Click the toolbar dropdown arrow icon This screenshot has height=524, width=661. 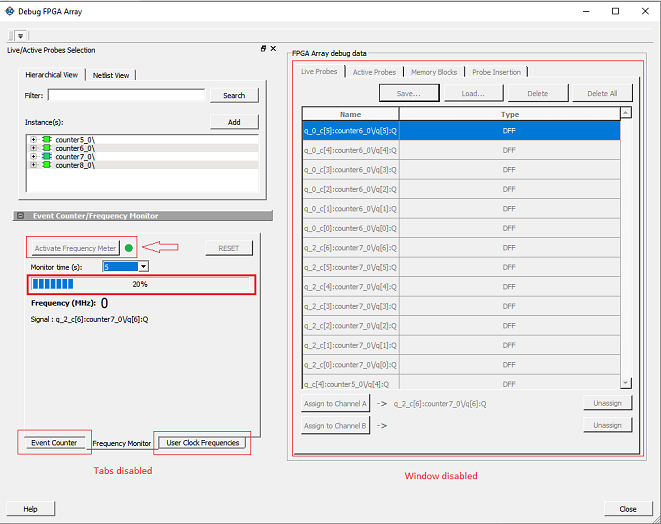click(x=20, y=36)
